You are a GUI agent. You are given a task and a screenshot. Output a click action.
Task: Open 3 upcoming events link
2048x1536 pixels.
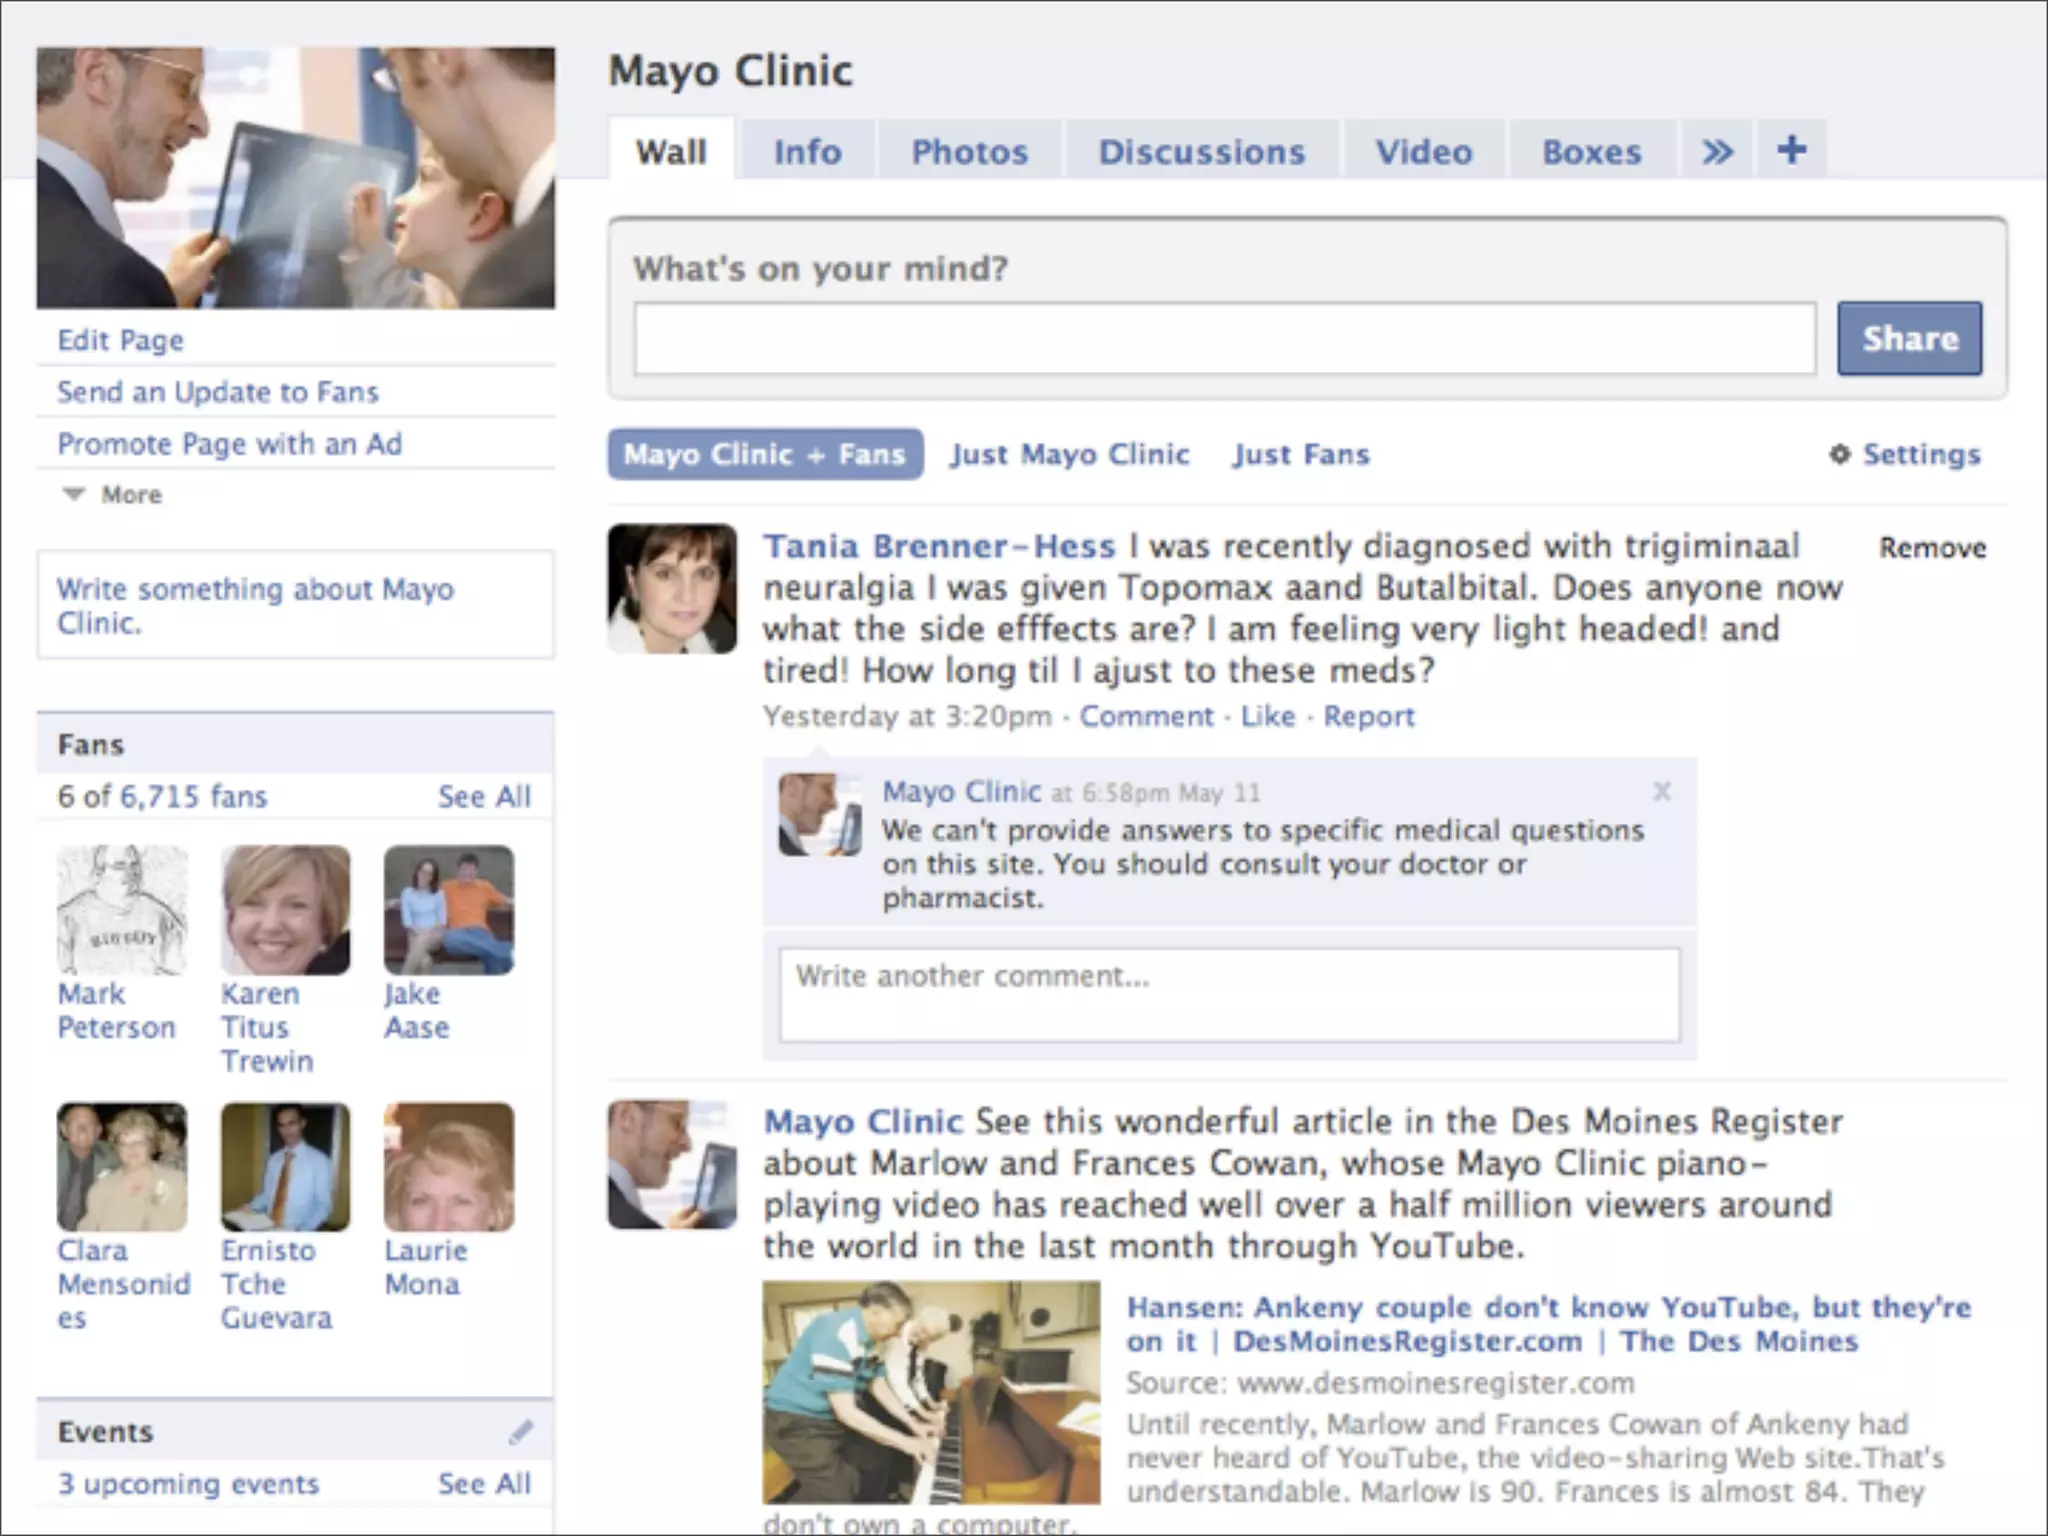pyautogui.click(x=188, y=1483)
